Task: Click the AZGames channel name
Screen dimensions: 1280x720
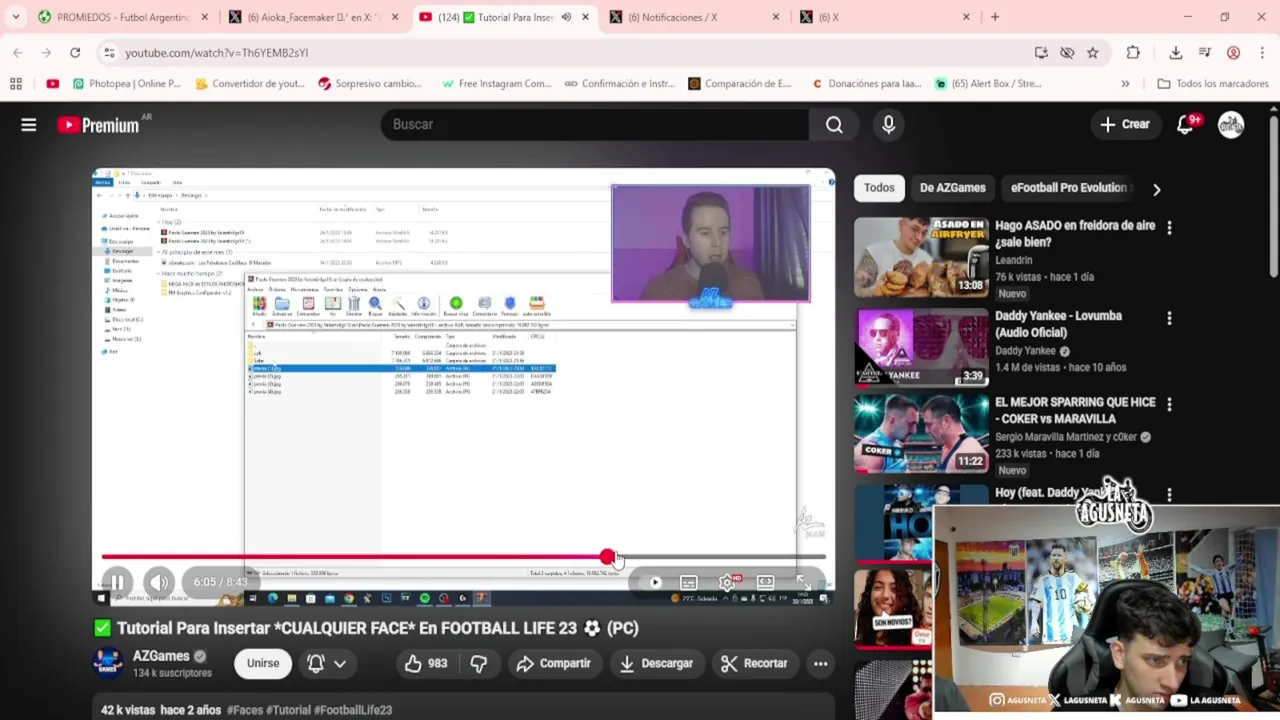Action: (161, 656)
